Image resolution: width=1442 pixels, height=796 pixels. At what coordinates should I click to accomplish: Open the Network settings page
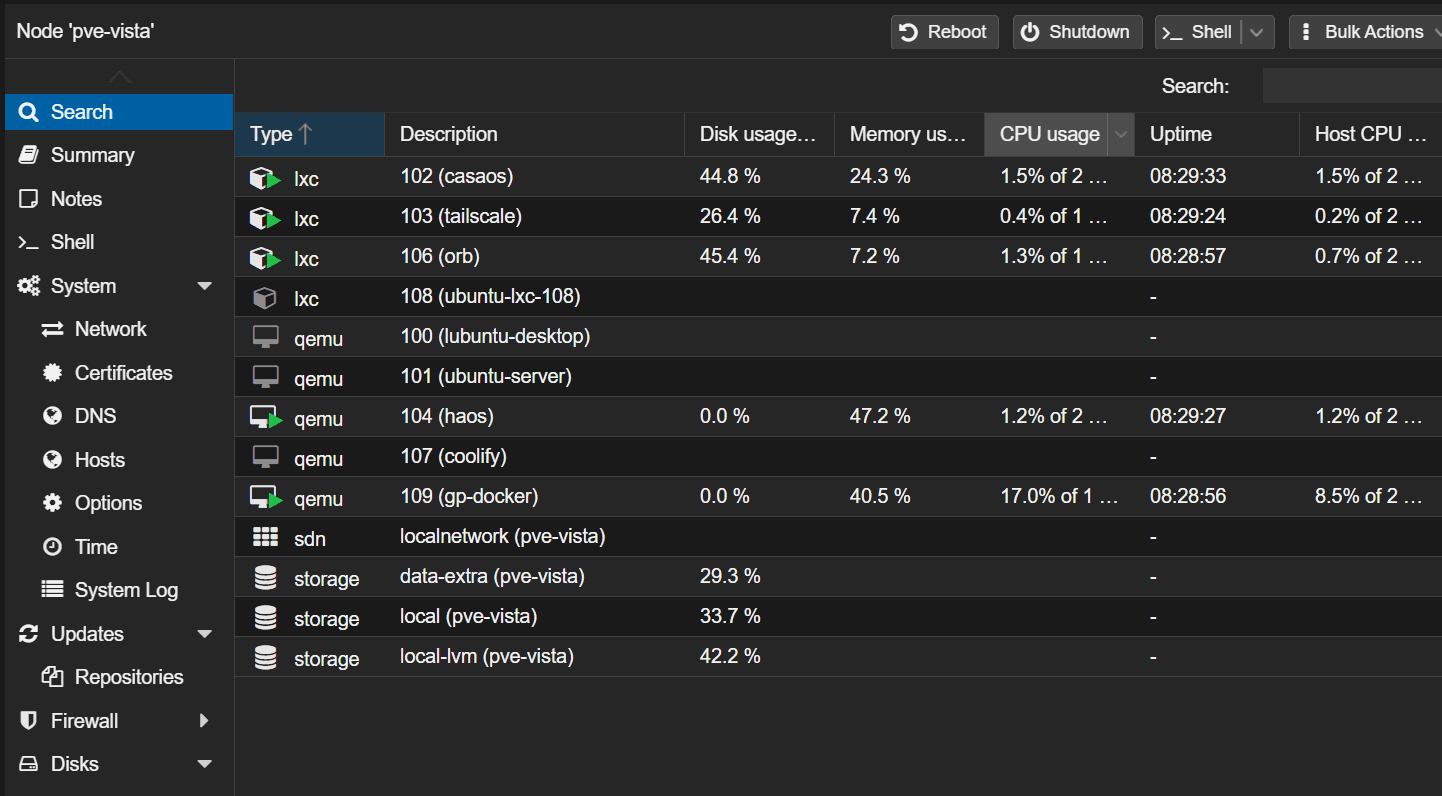(x=110, y=329)
